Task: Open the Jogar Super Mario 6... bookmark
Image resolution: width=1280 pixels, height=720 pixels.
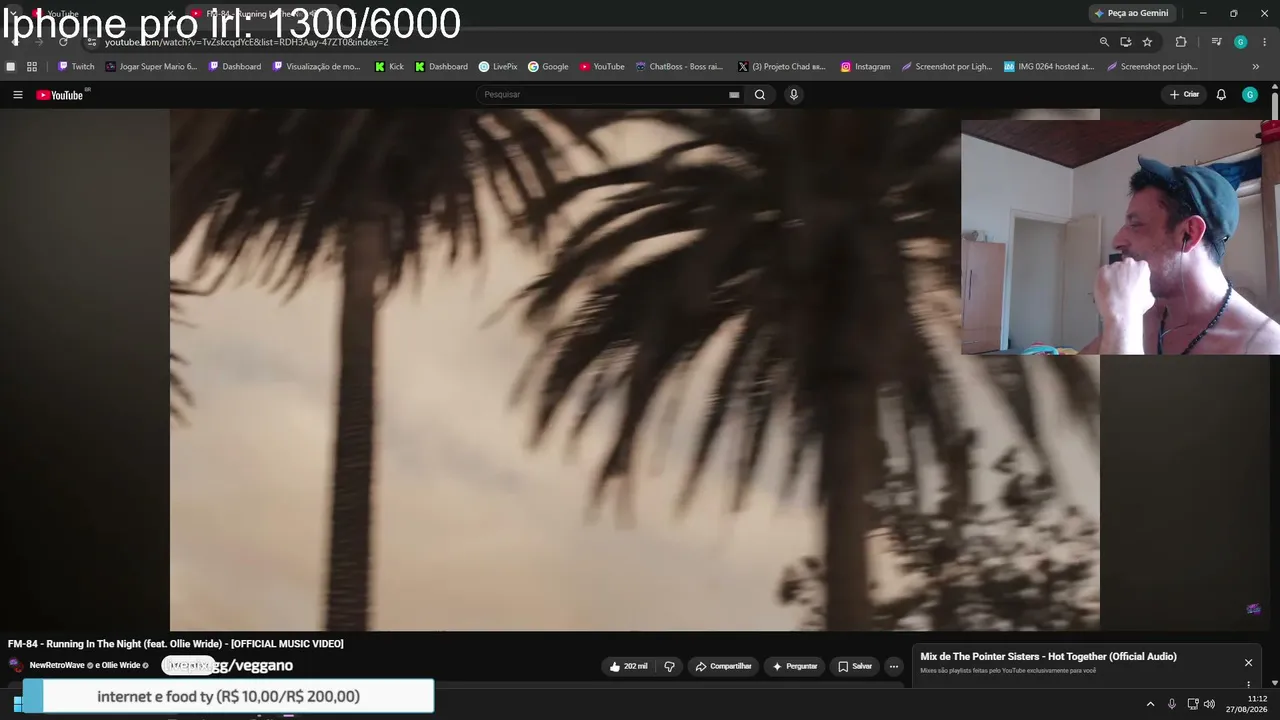Action: pos(151,67)
